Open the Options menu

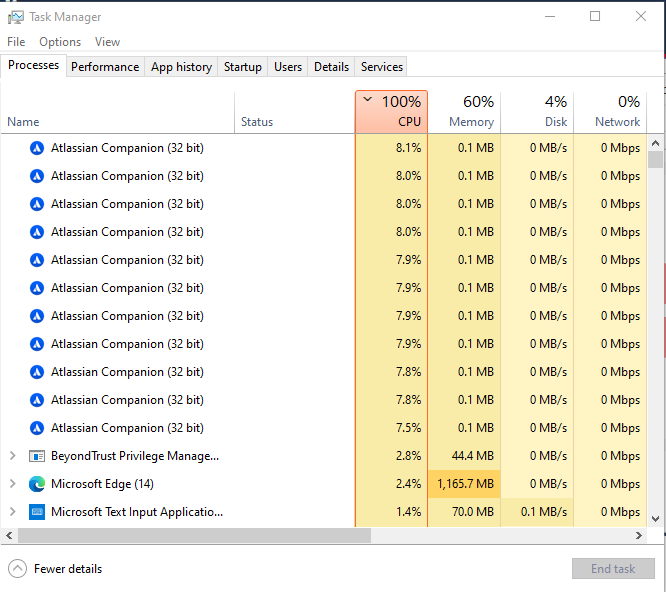tap(60, 42)
